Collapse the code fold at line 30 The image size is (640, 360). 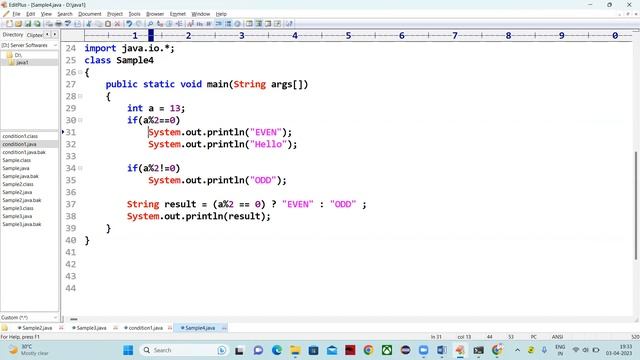click(80, 120)
